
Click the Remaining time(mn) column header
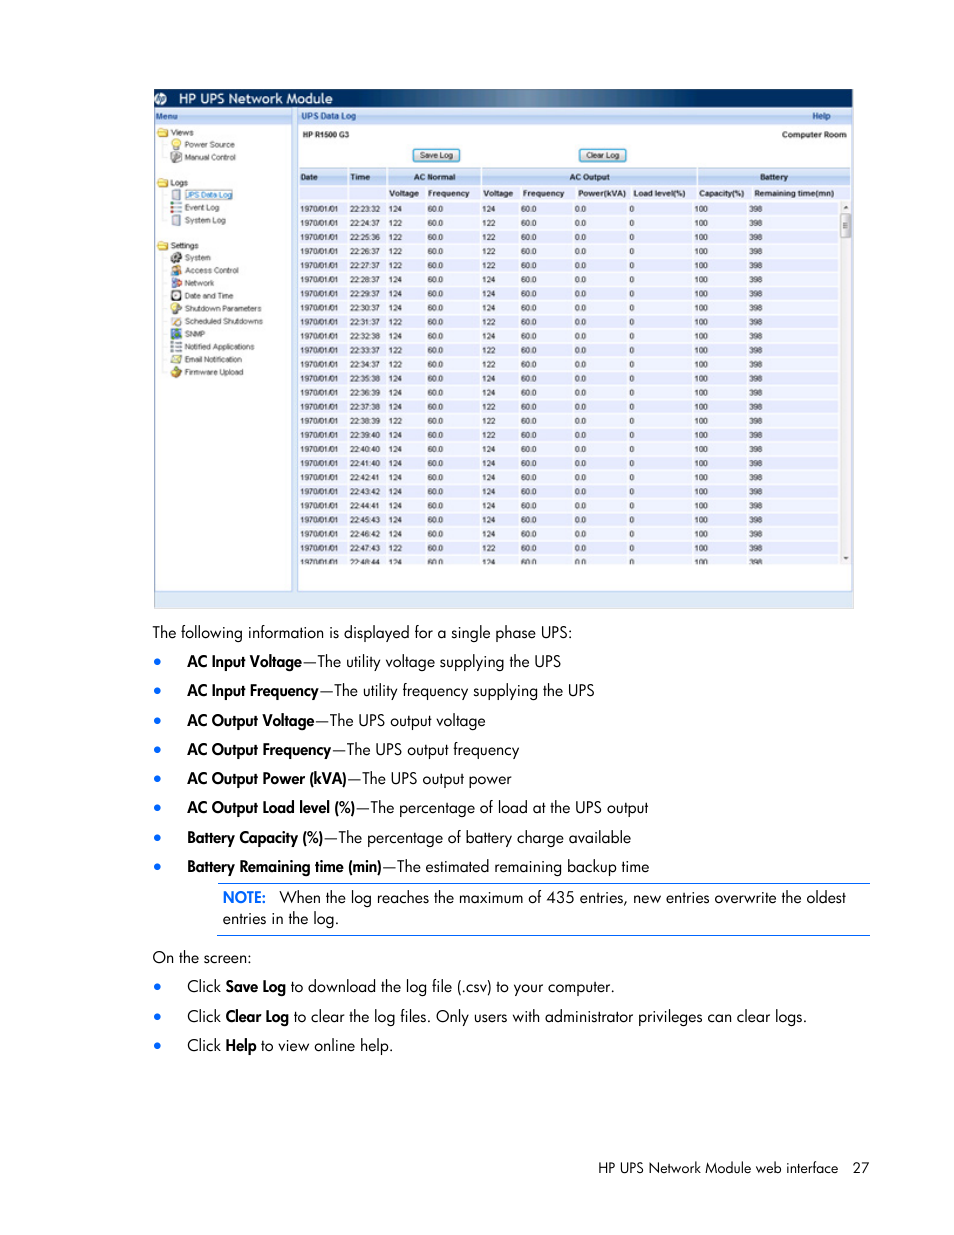point(794,193)
